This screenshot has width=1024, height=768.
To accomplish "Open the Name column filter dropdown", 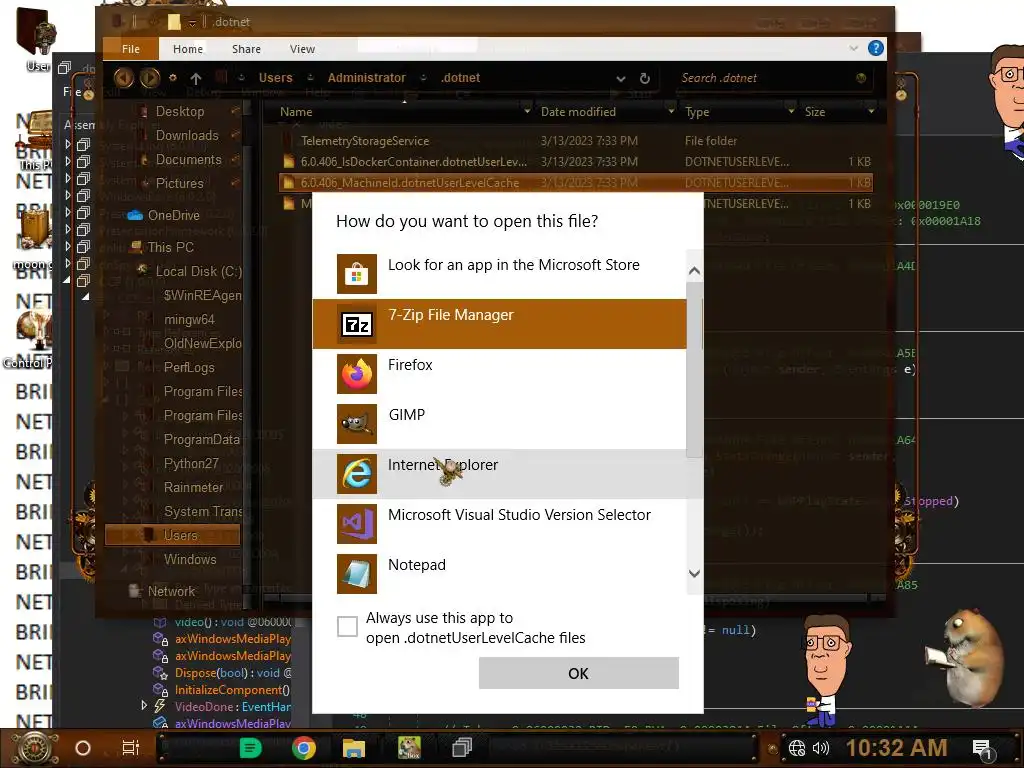I will tap(527, 112).
